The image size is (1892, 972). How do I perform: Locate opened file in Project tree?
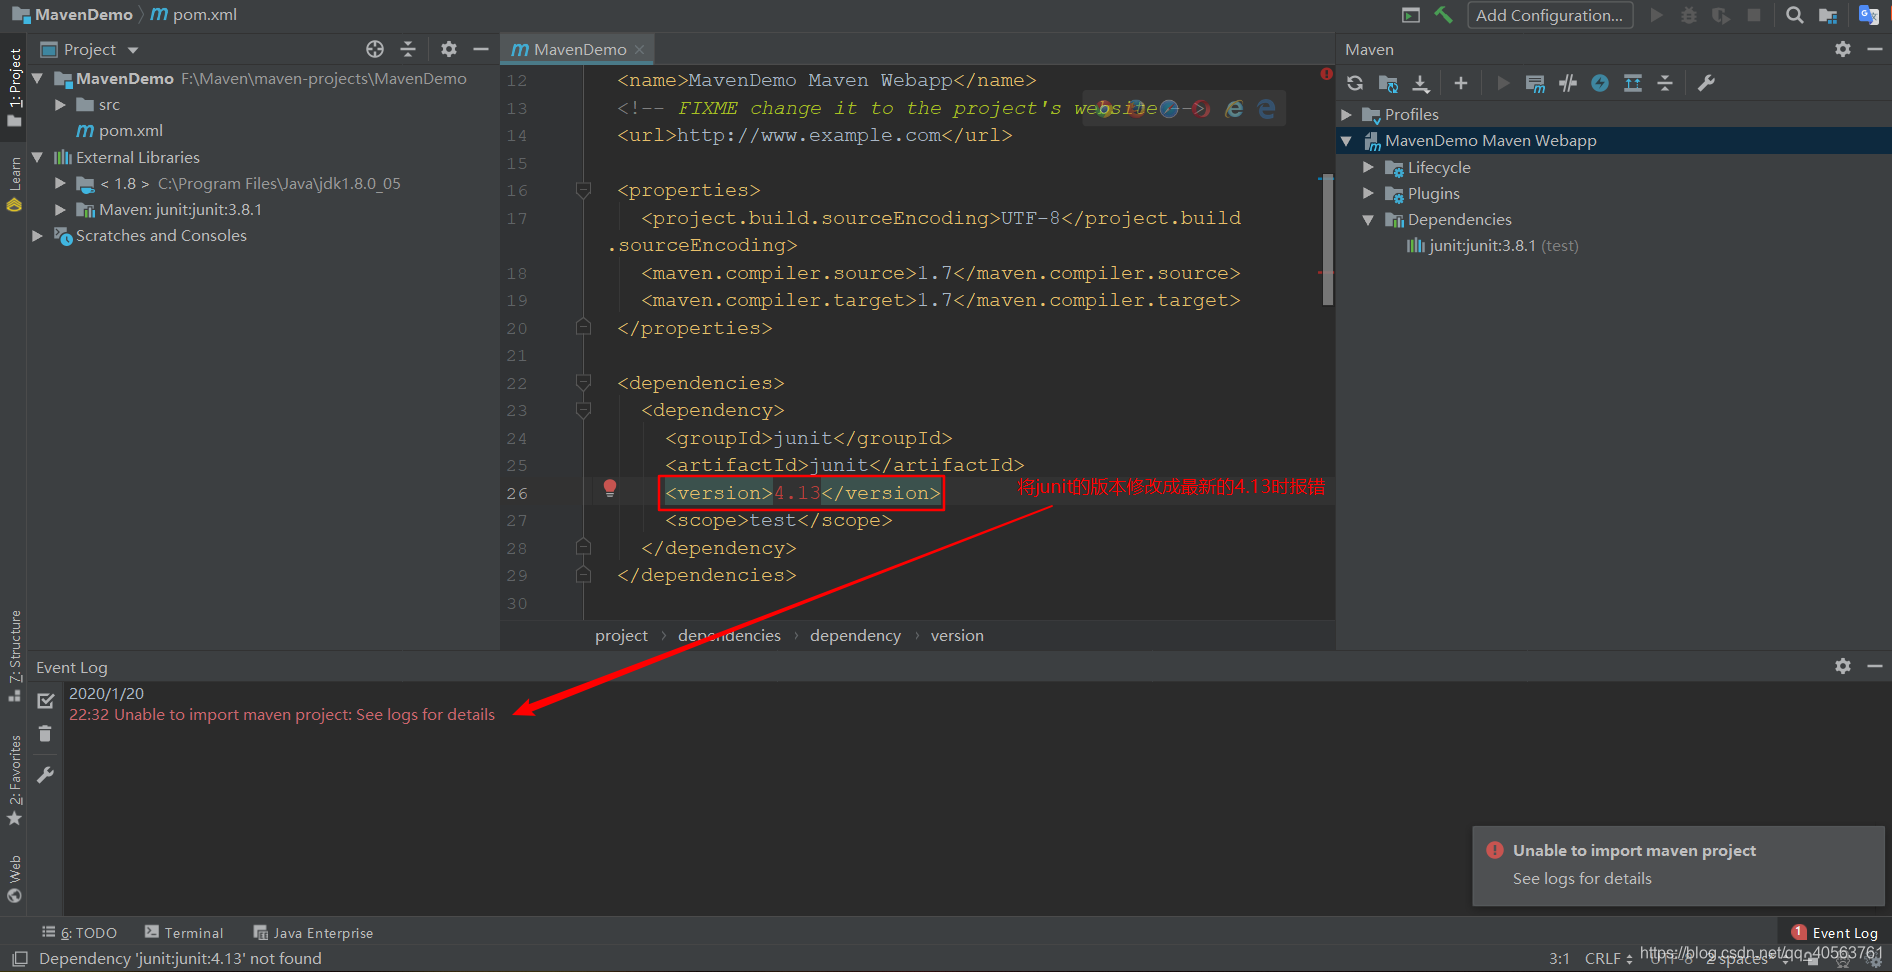(x=375, y=49)
